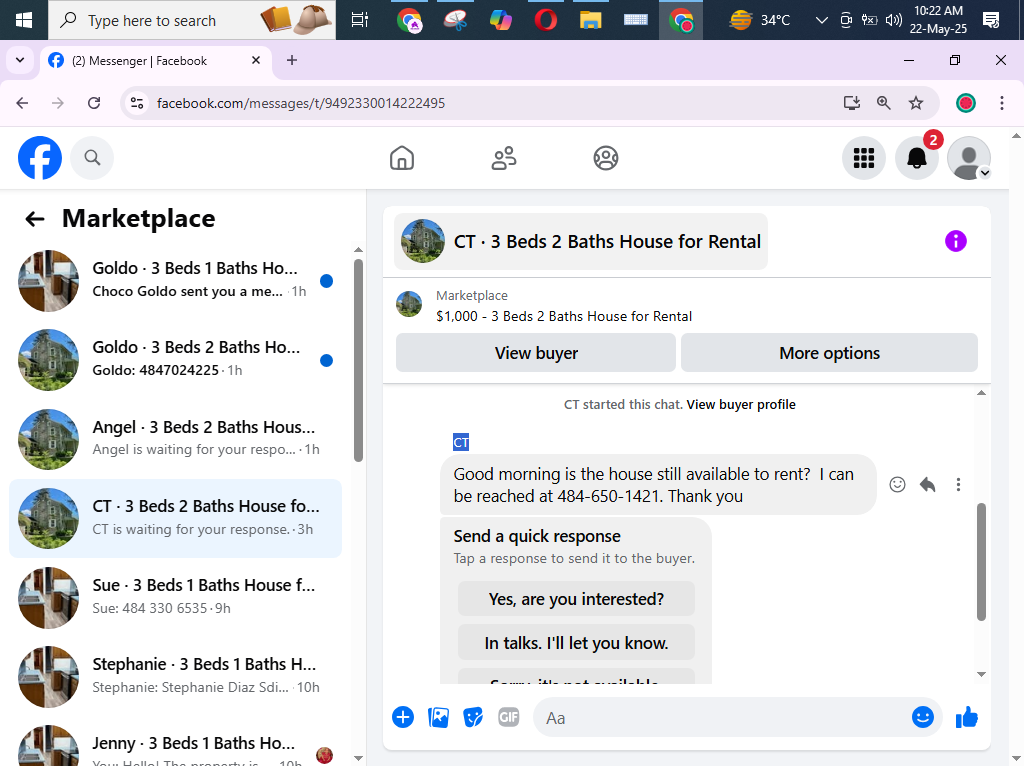Screen dimensions: 1024x766
Task: Open emoji picker in message field
Action: click(922, 717)
